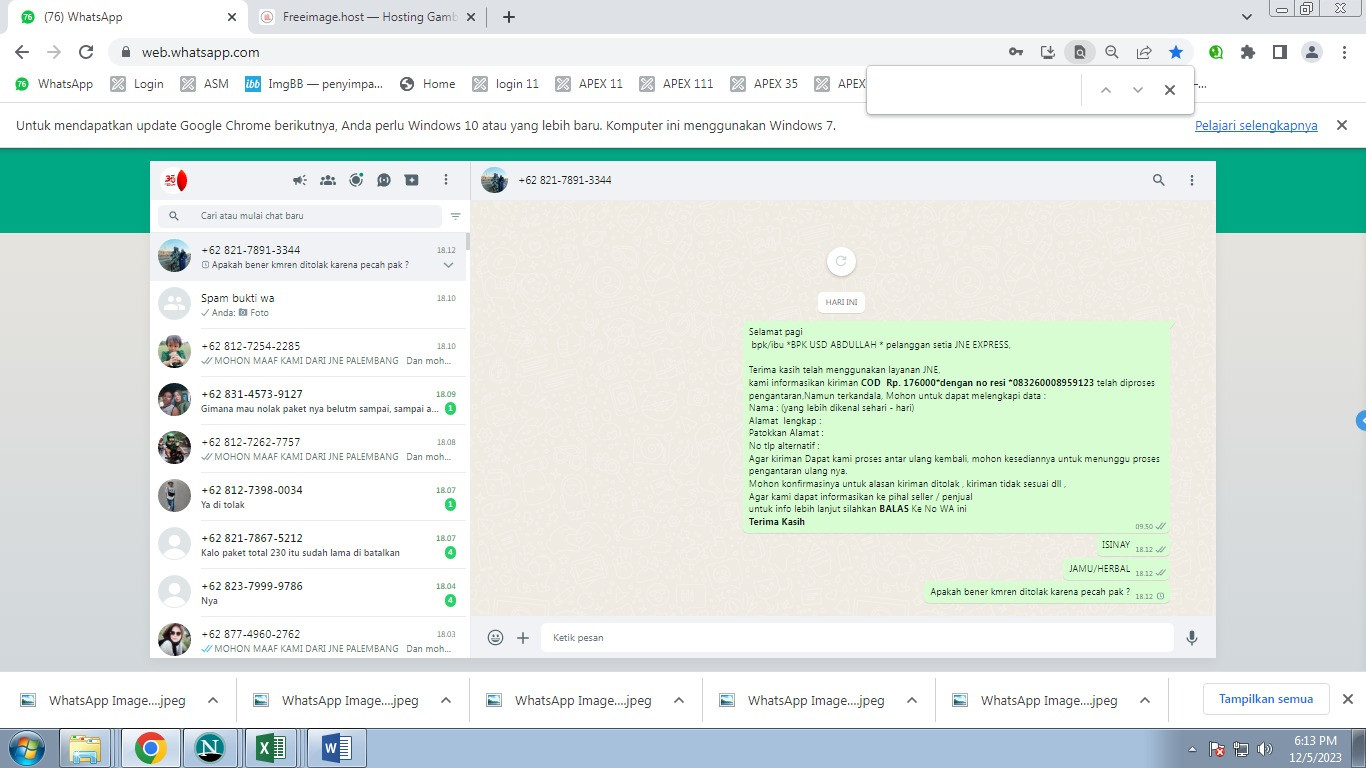
Task: Open the 'Spam bukti wa' group chat
Action: point(308,305)
